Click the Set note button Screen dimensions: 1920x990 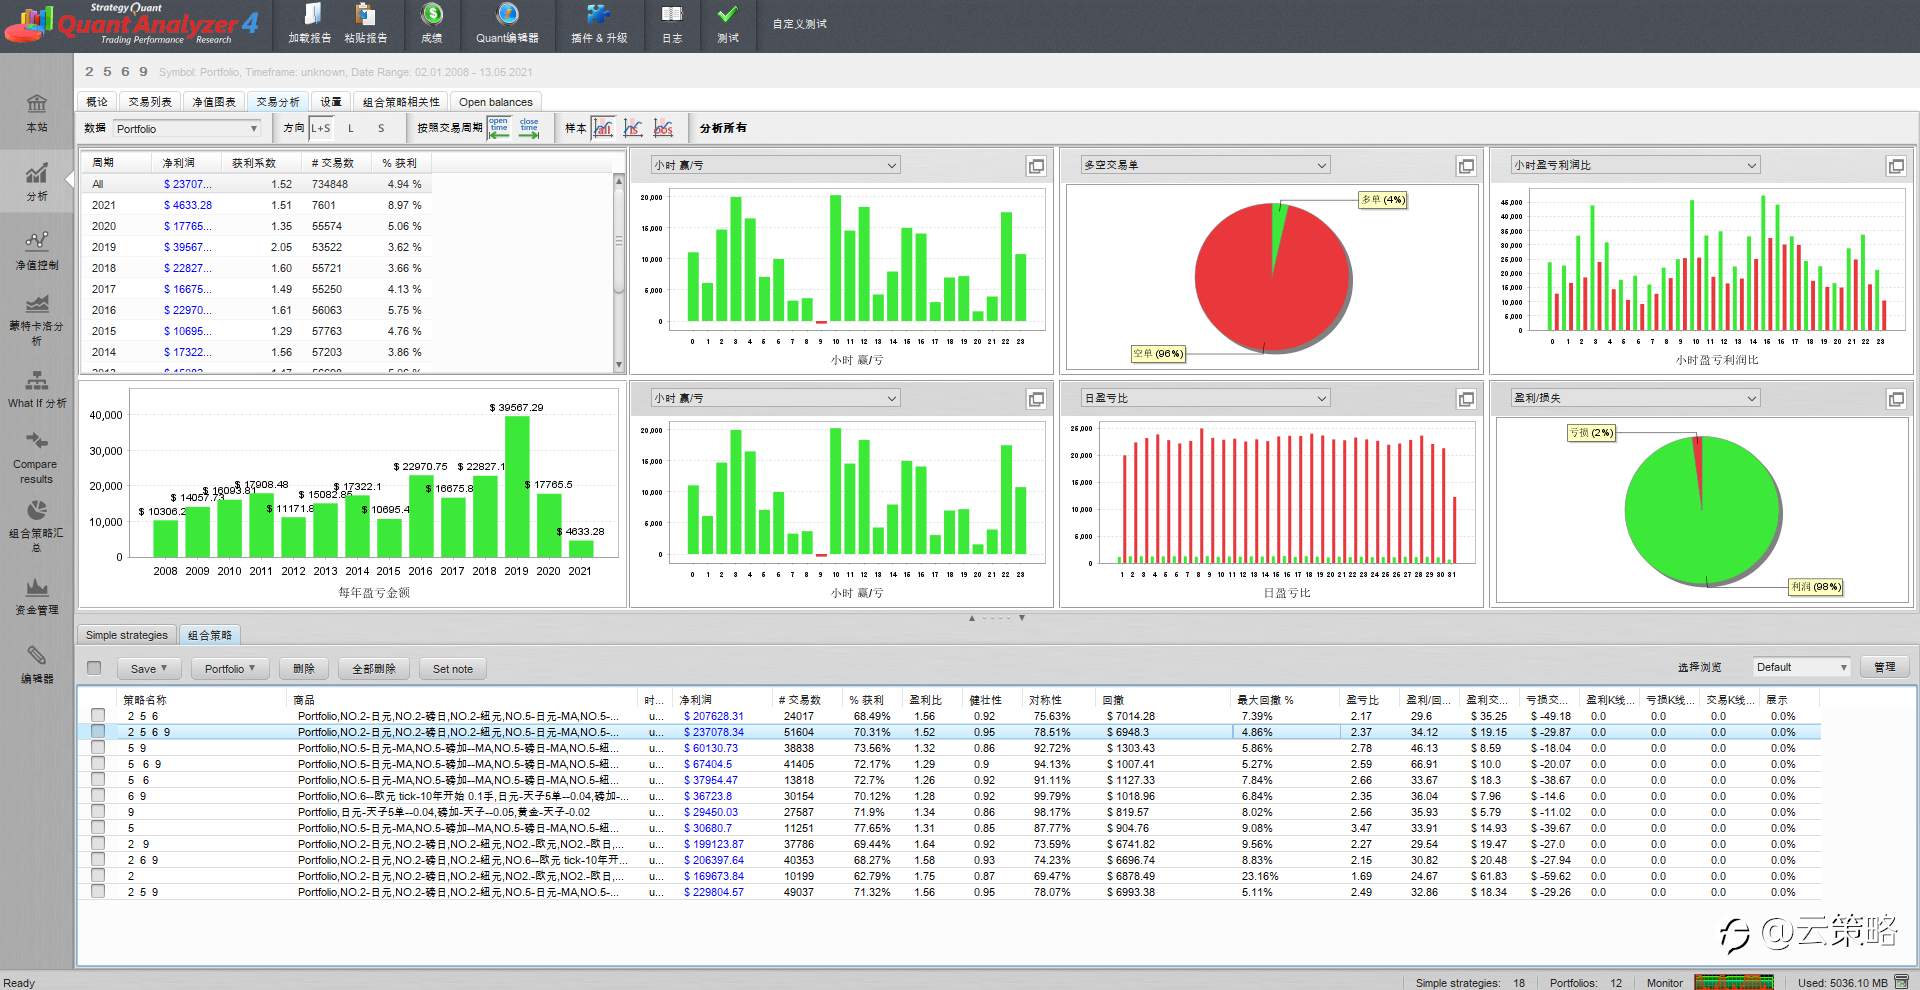pyautogui.click(x=453, y=669)
